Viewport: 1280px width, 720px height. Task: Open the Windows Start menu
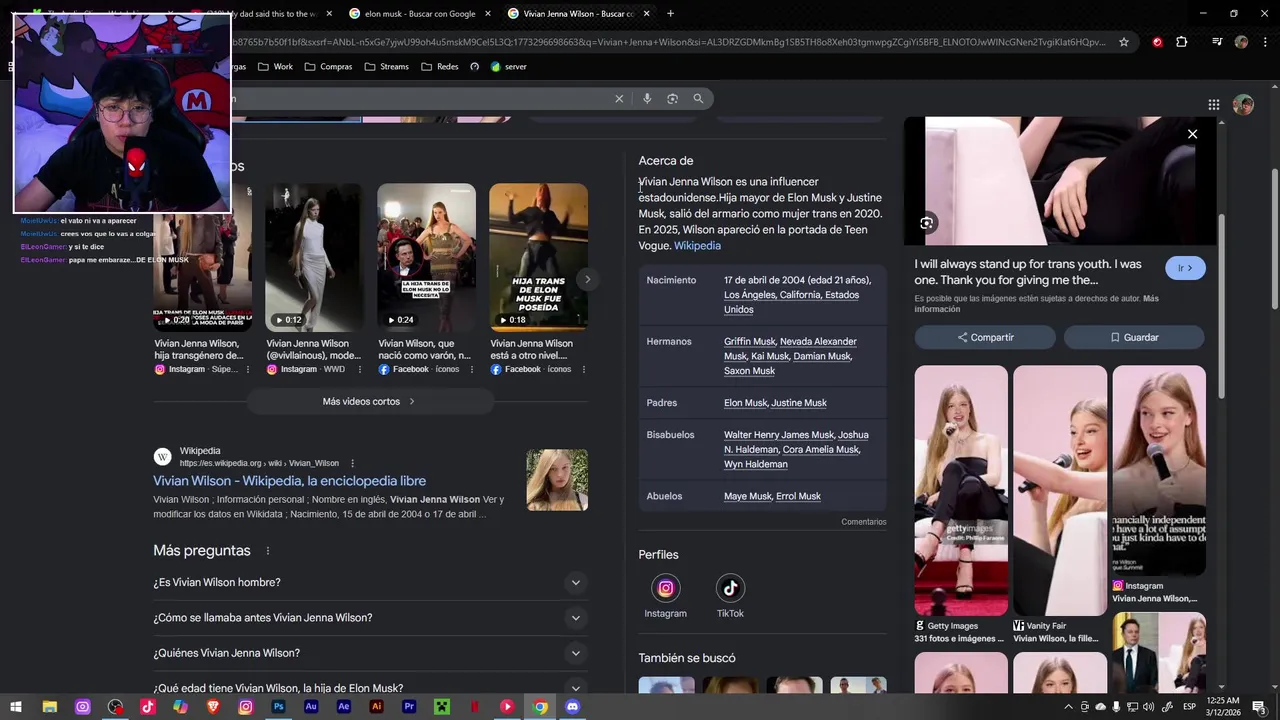[16, 707]
